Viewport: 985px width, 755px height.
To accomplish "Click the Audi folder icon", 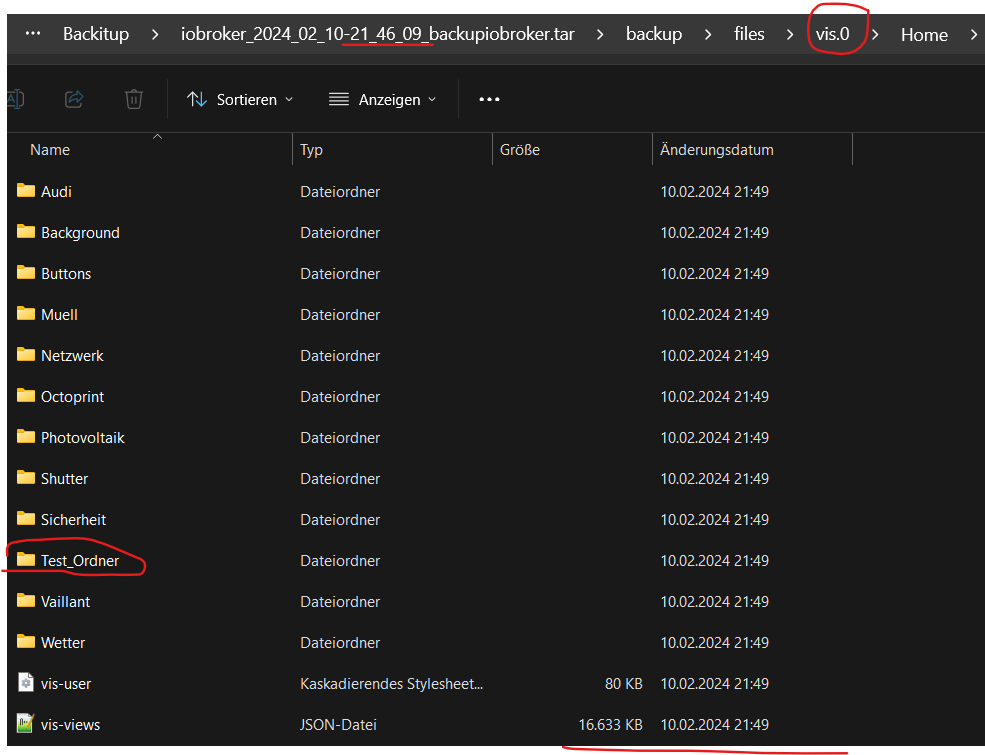I will click(26, 191).
